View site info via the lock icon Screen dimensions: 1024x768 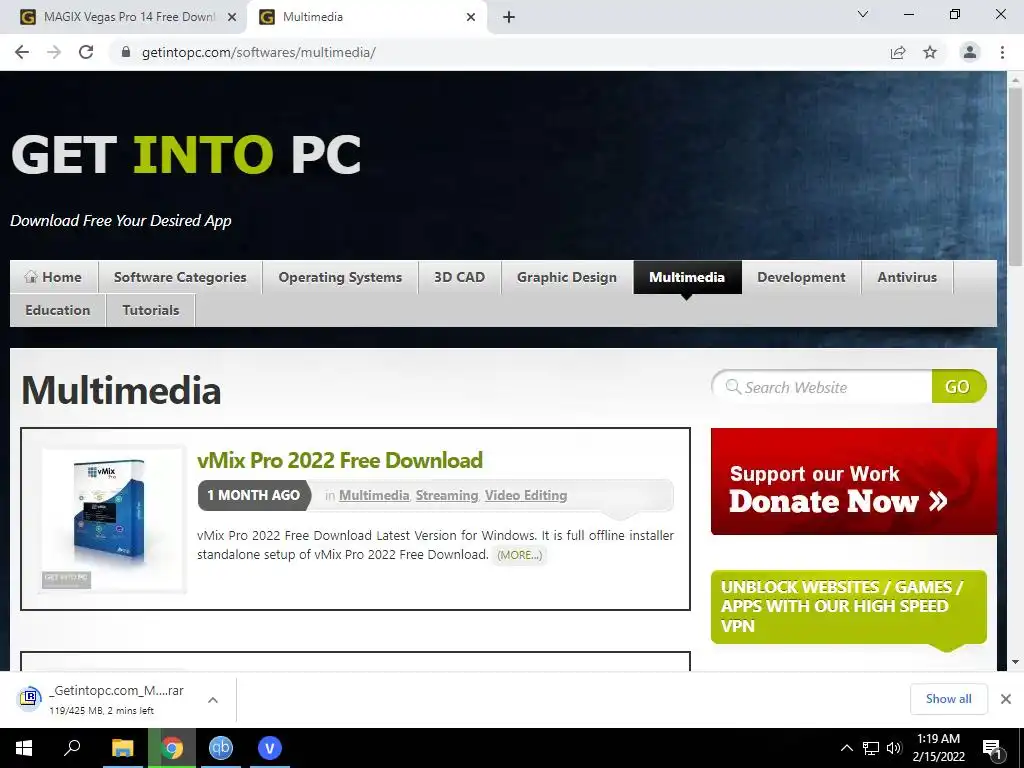127,52
